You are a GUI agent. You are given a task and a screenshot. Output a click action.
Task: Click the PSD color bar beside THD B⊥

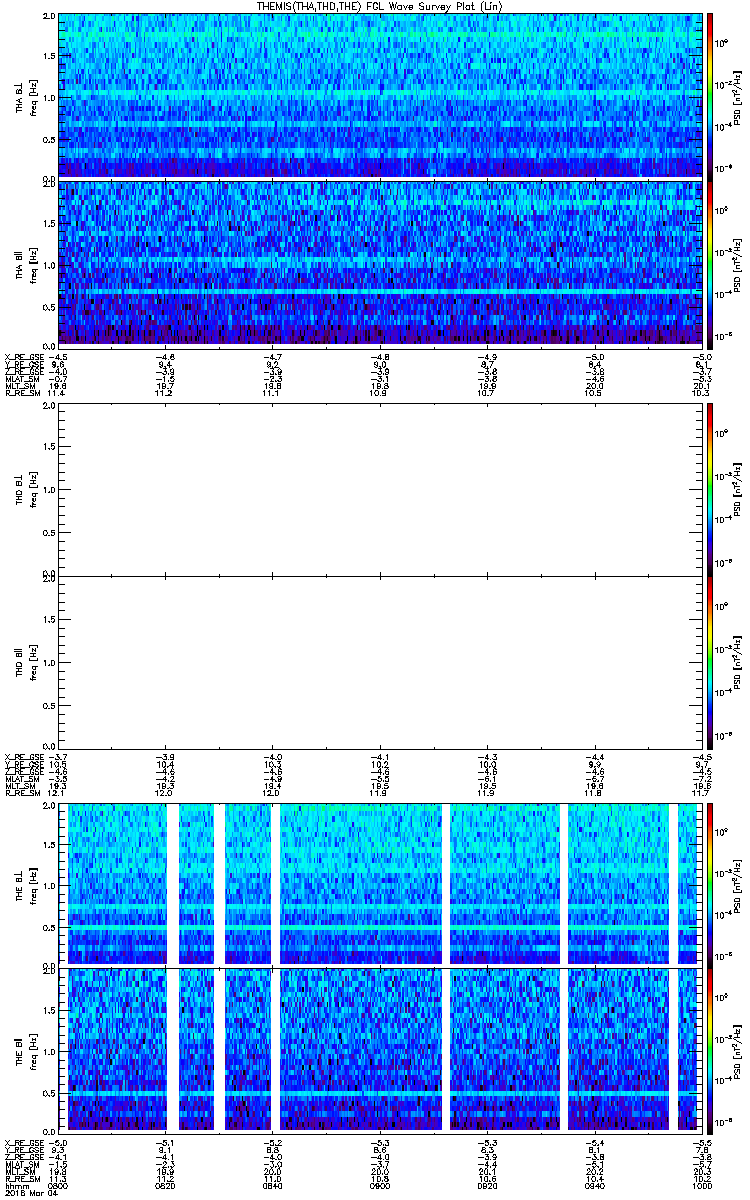tap(711, 490)
